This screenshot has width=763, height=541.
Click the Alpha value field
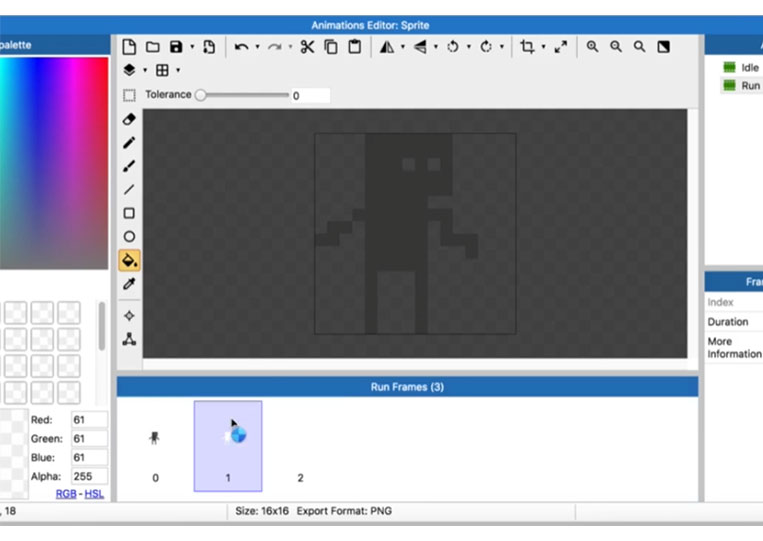click(89, 476)
